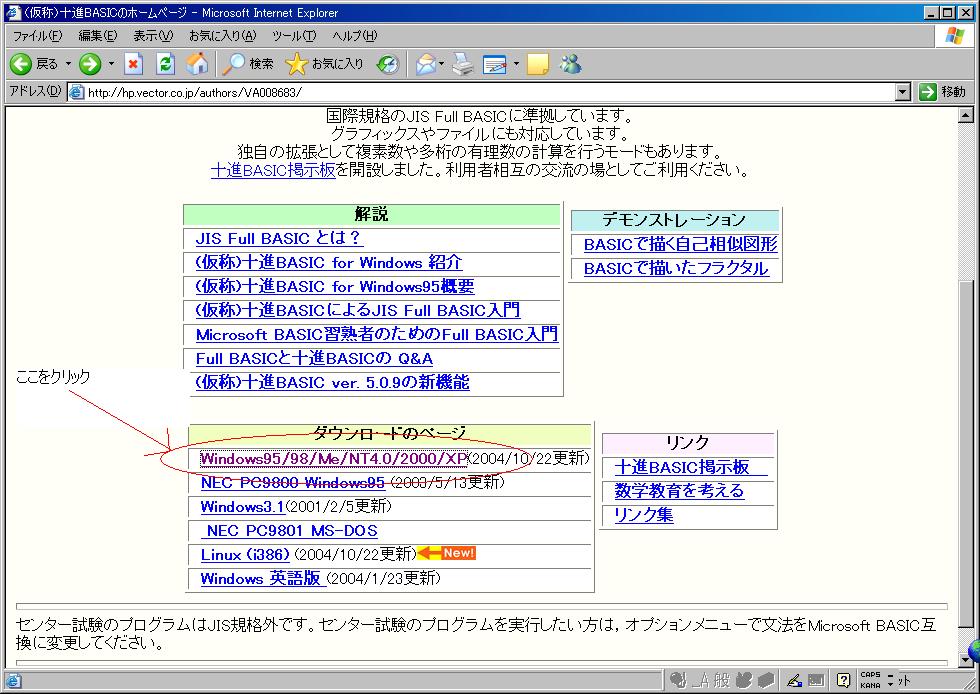The height and width of the screenshot is (694, 980).
Task: Print the page with the printer icon
Action: point(463,64)
